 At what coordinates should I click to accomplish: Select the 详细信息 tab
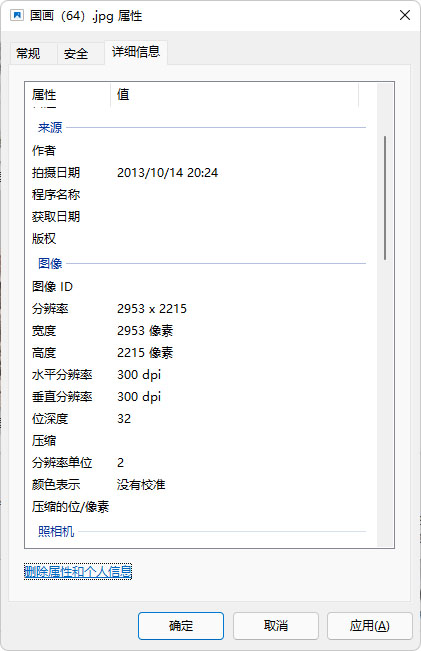(x=136, y=52)
